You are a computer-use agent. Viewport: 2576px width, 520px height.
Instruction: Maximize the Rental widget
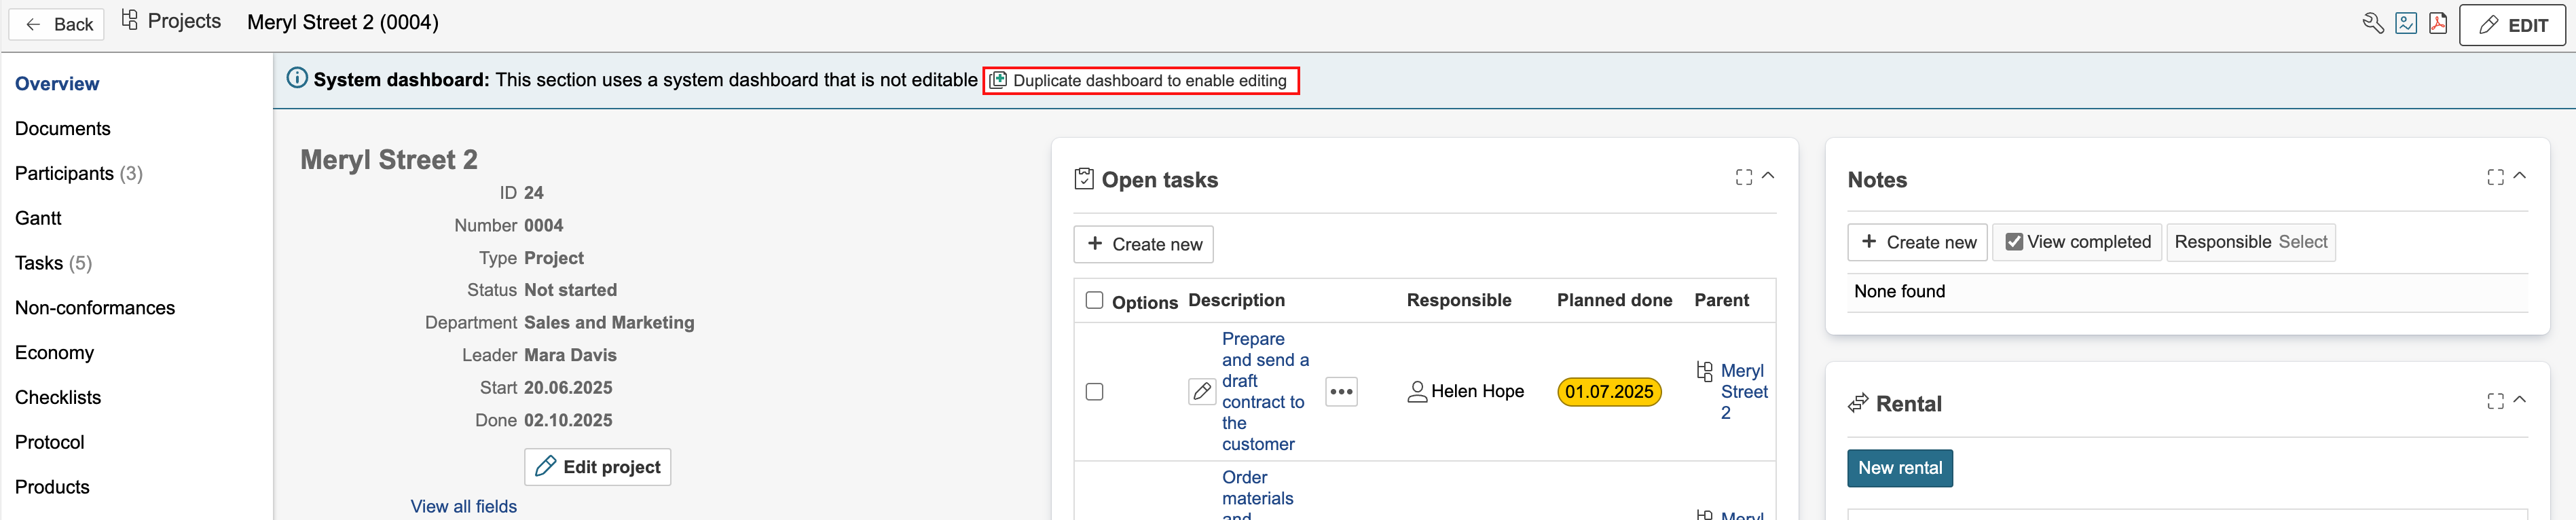coord(2495,401)
